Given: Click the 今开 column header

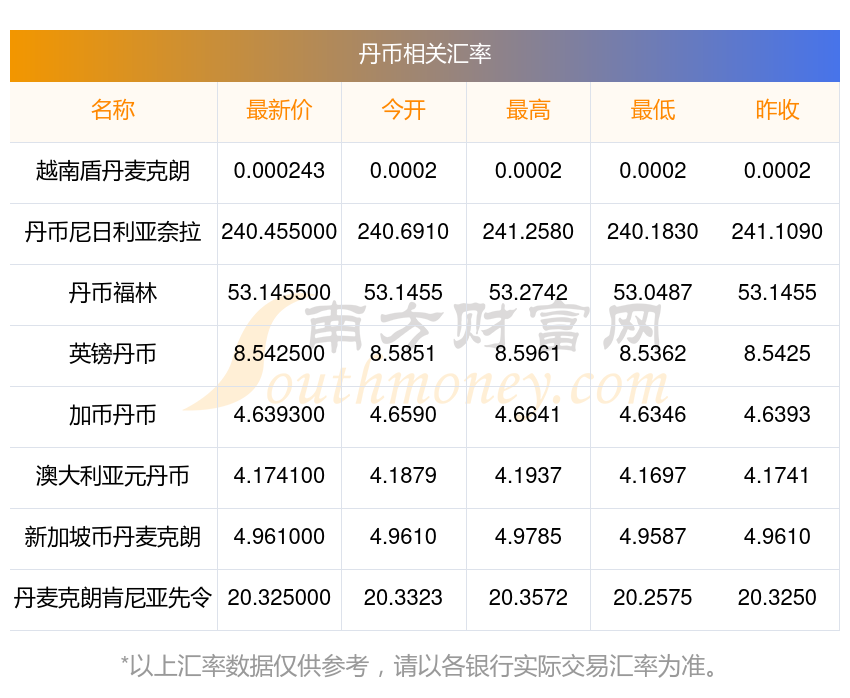Looking at the screenshot, I should point(403,110).
